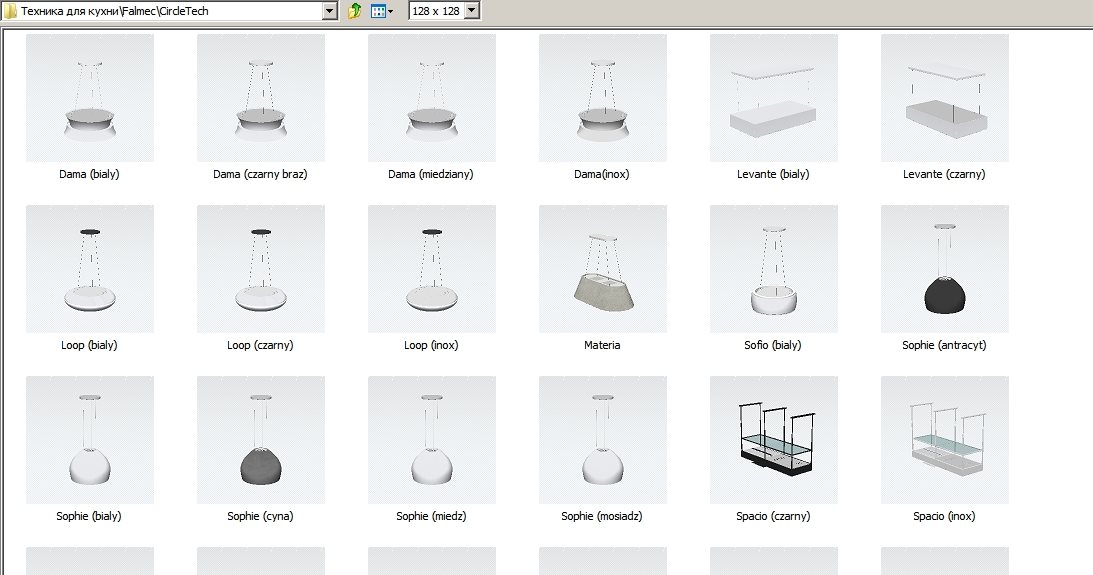Select the Loop (inox) thumbnail

[431, 268]
